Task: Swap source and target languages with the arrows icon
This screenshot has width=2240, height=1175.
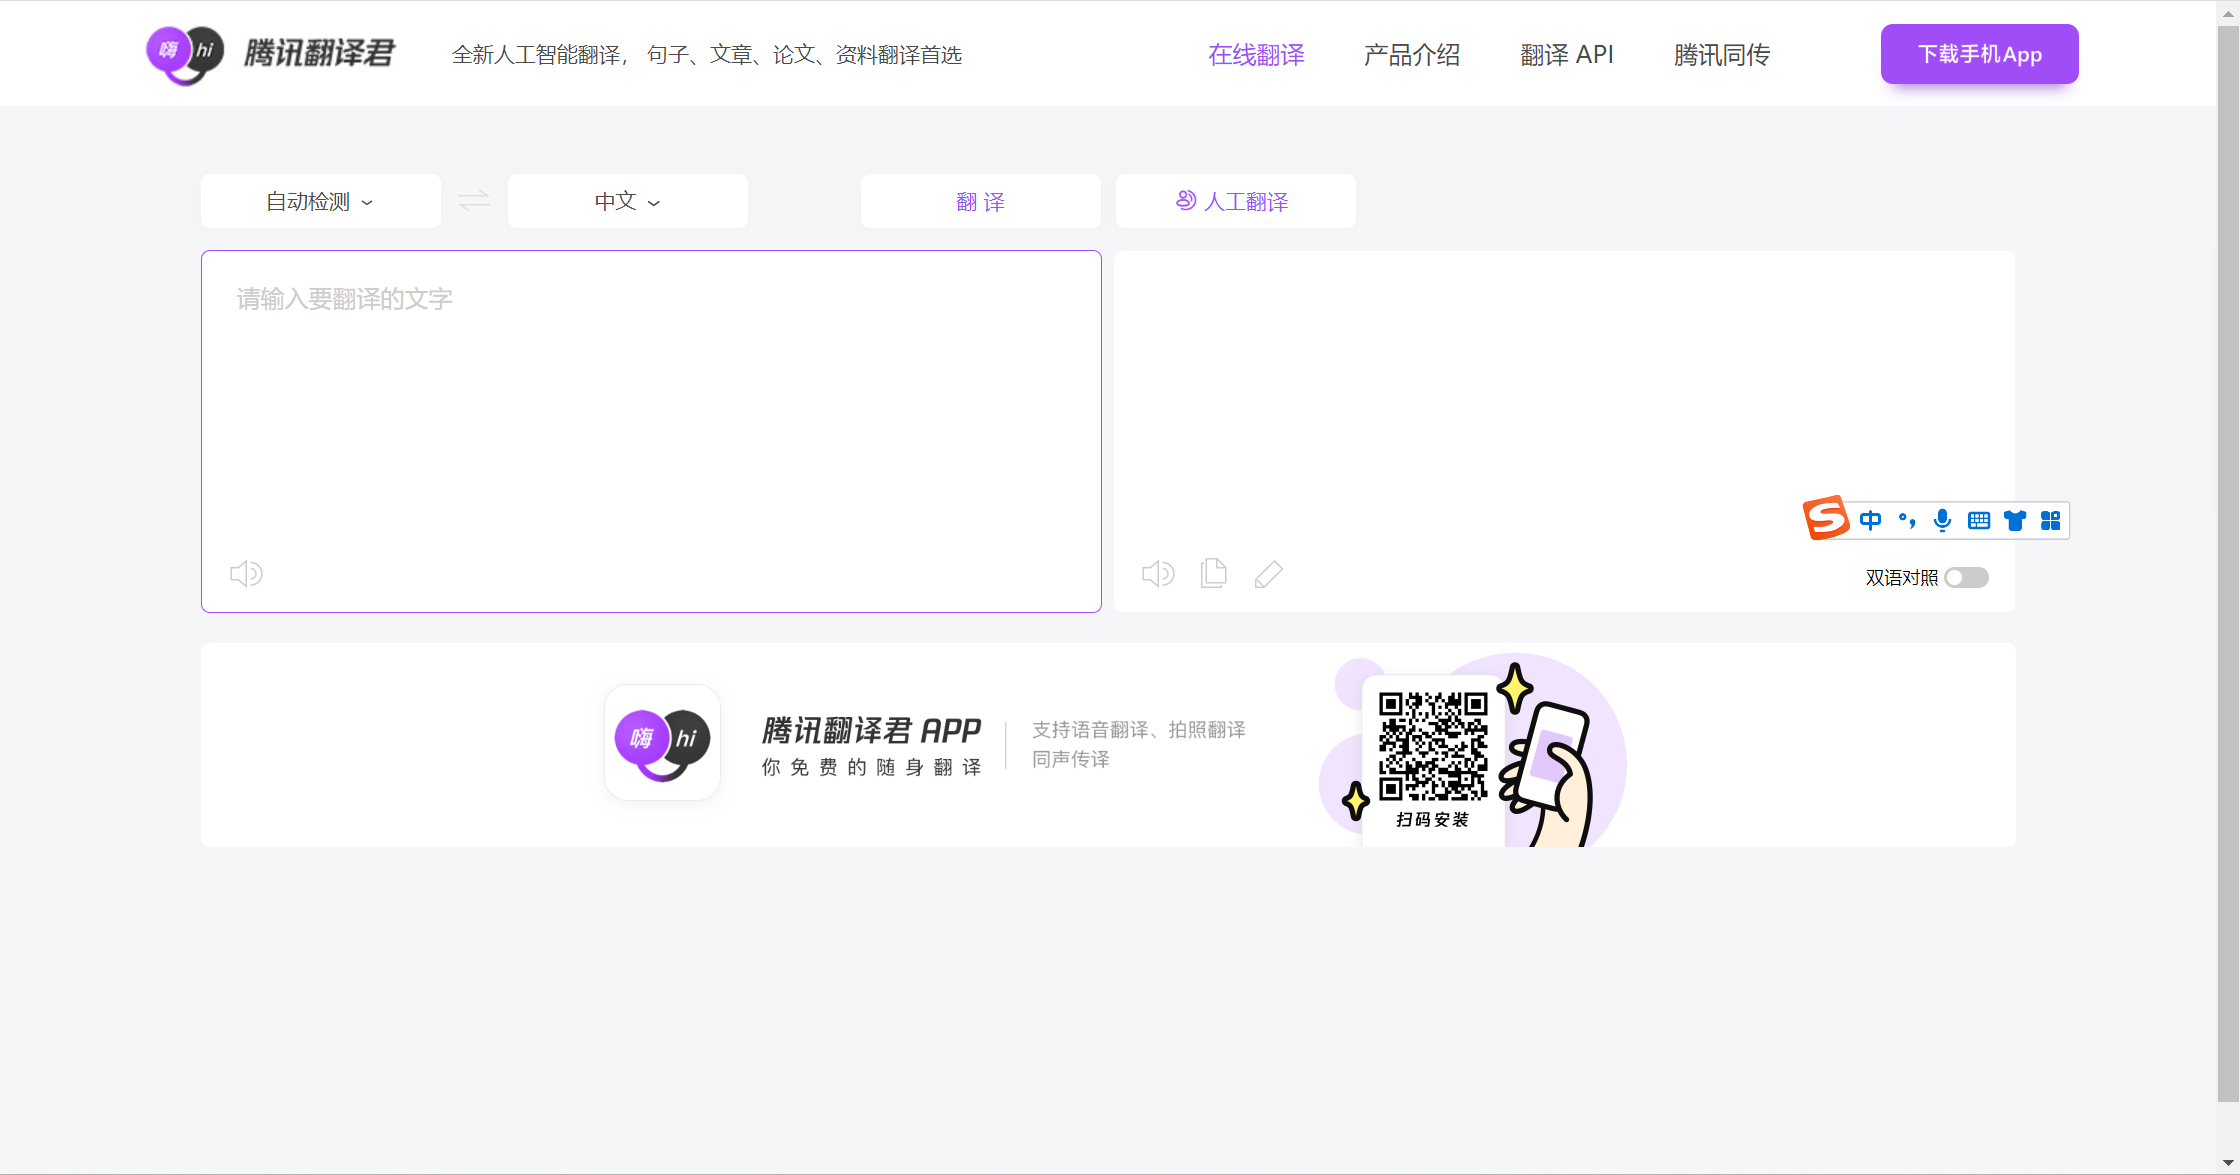Action: tap(473, 200)
